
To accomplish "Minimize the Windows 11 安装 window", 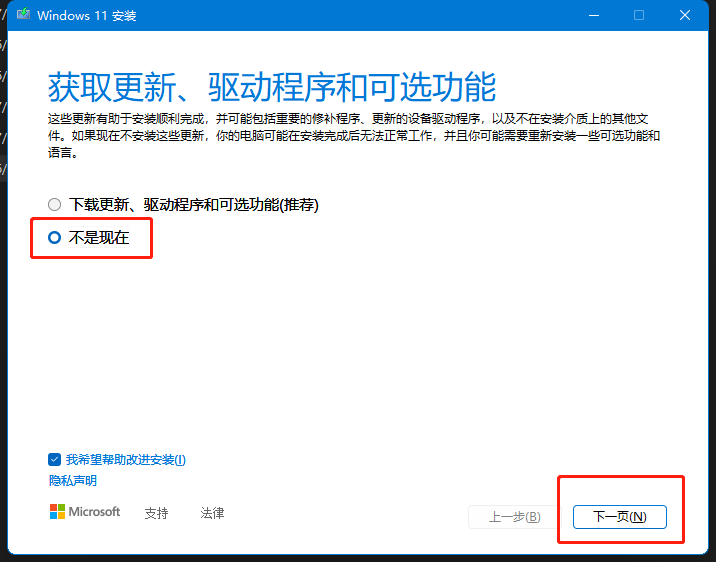I will point(594,16).
